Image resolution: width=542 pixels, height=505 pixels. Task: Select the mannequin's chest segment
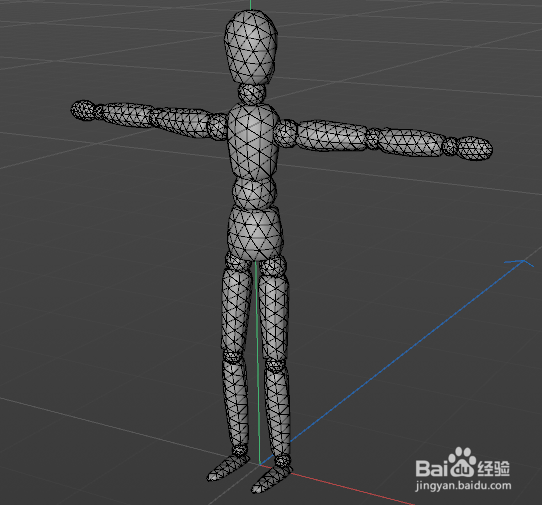point(253,141)
